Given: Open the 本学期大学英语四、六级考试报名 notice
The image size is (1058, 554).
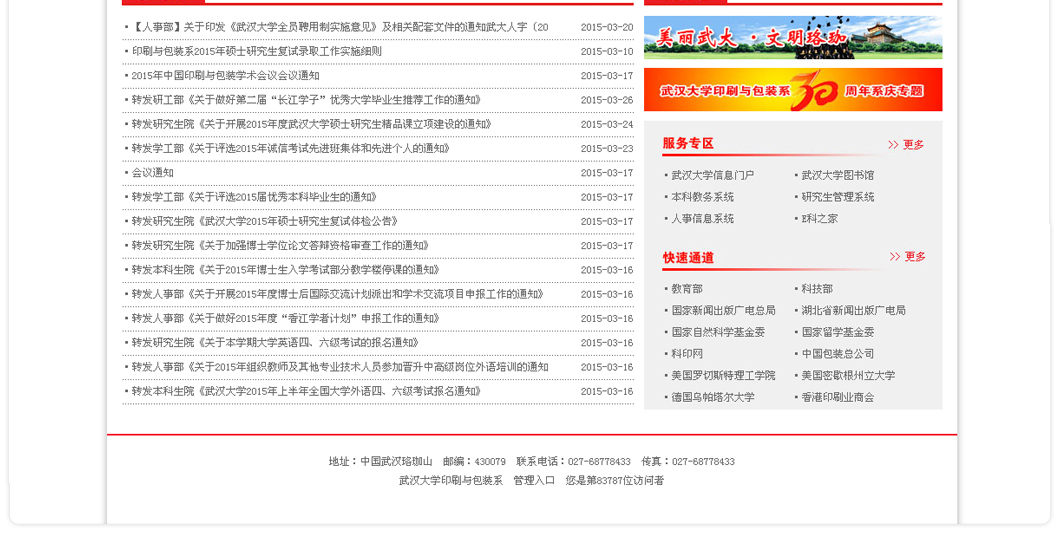Looking at the screenshot, I should (x=275, y=343).
